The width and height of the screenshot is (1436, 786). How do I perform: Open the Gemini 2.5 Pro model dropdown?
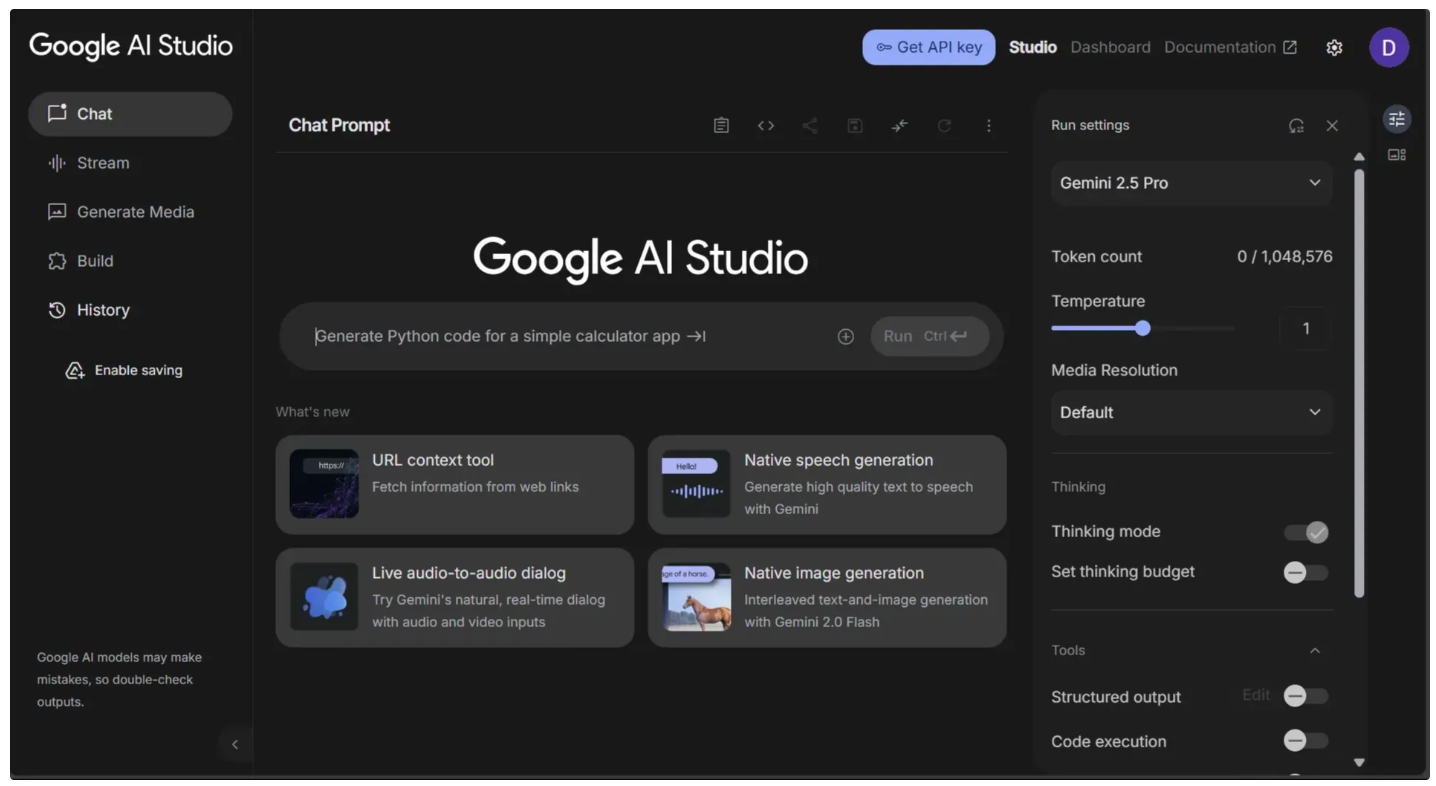[1191, 183]
